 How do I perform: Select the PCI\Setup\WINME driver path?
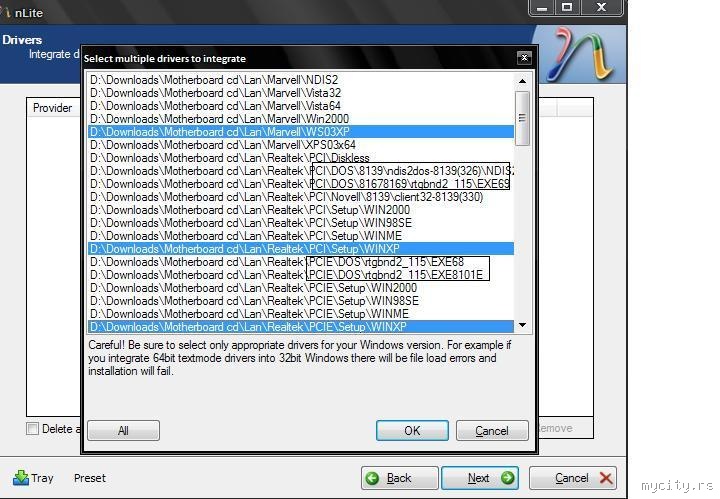point(301,235)
